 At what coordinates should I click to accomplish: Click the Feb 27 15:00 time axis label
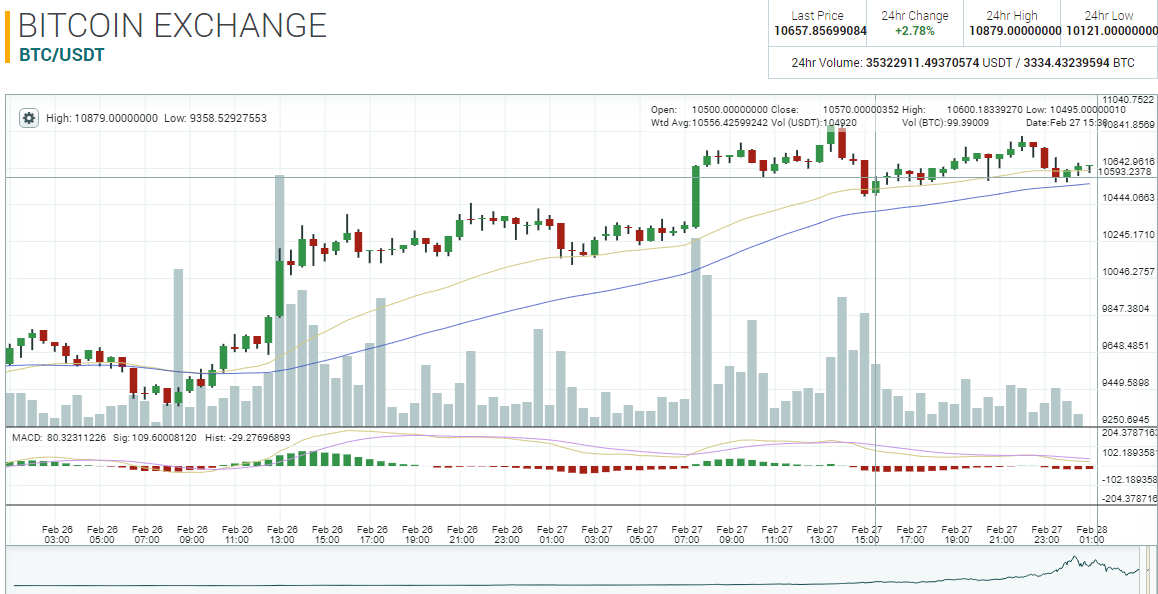point(867,534)
